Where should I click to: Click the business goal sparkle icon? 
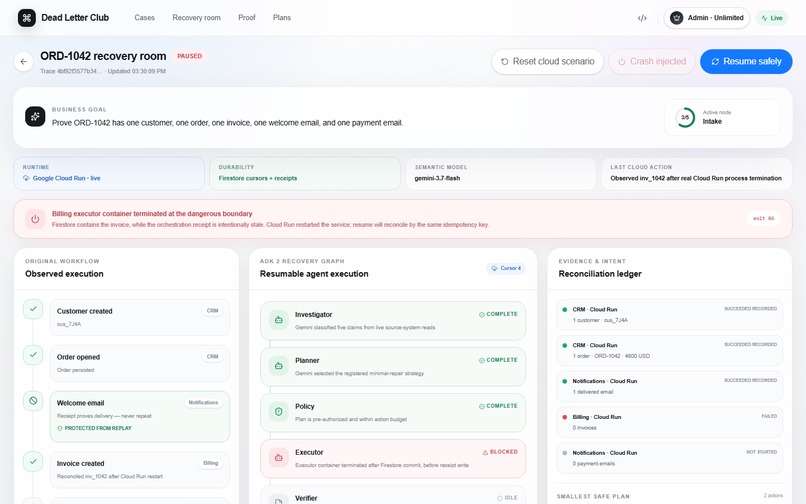click(x=35, y=117)
